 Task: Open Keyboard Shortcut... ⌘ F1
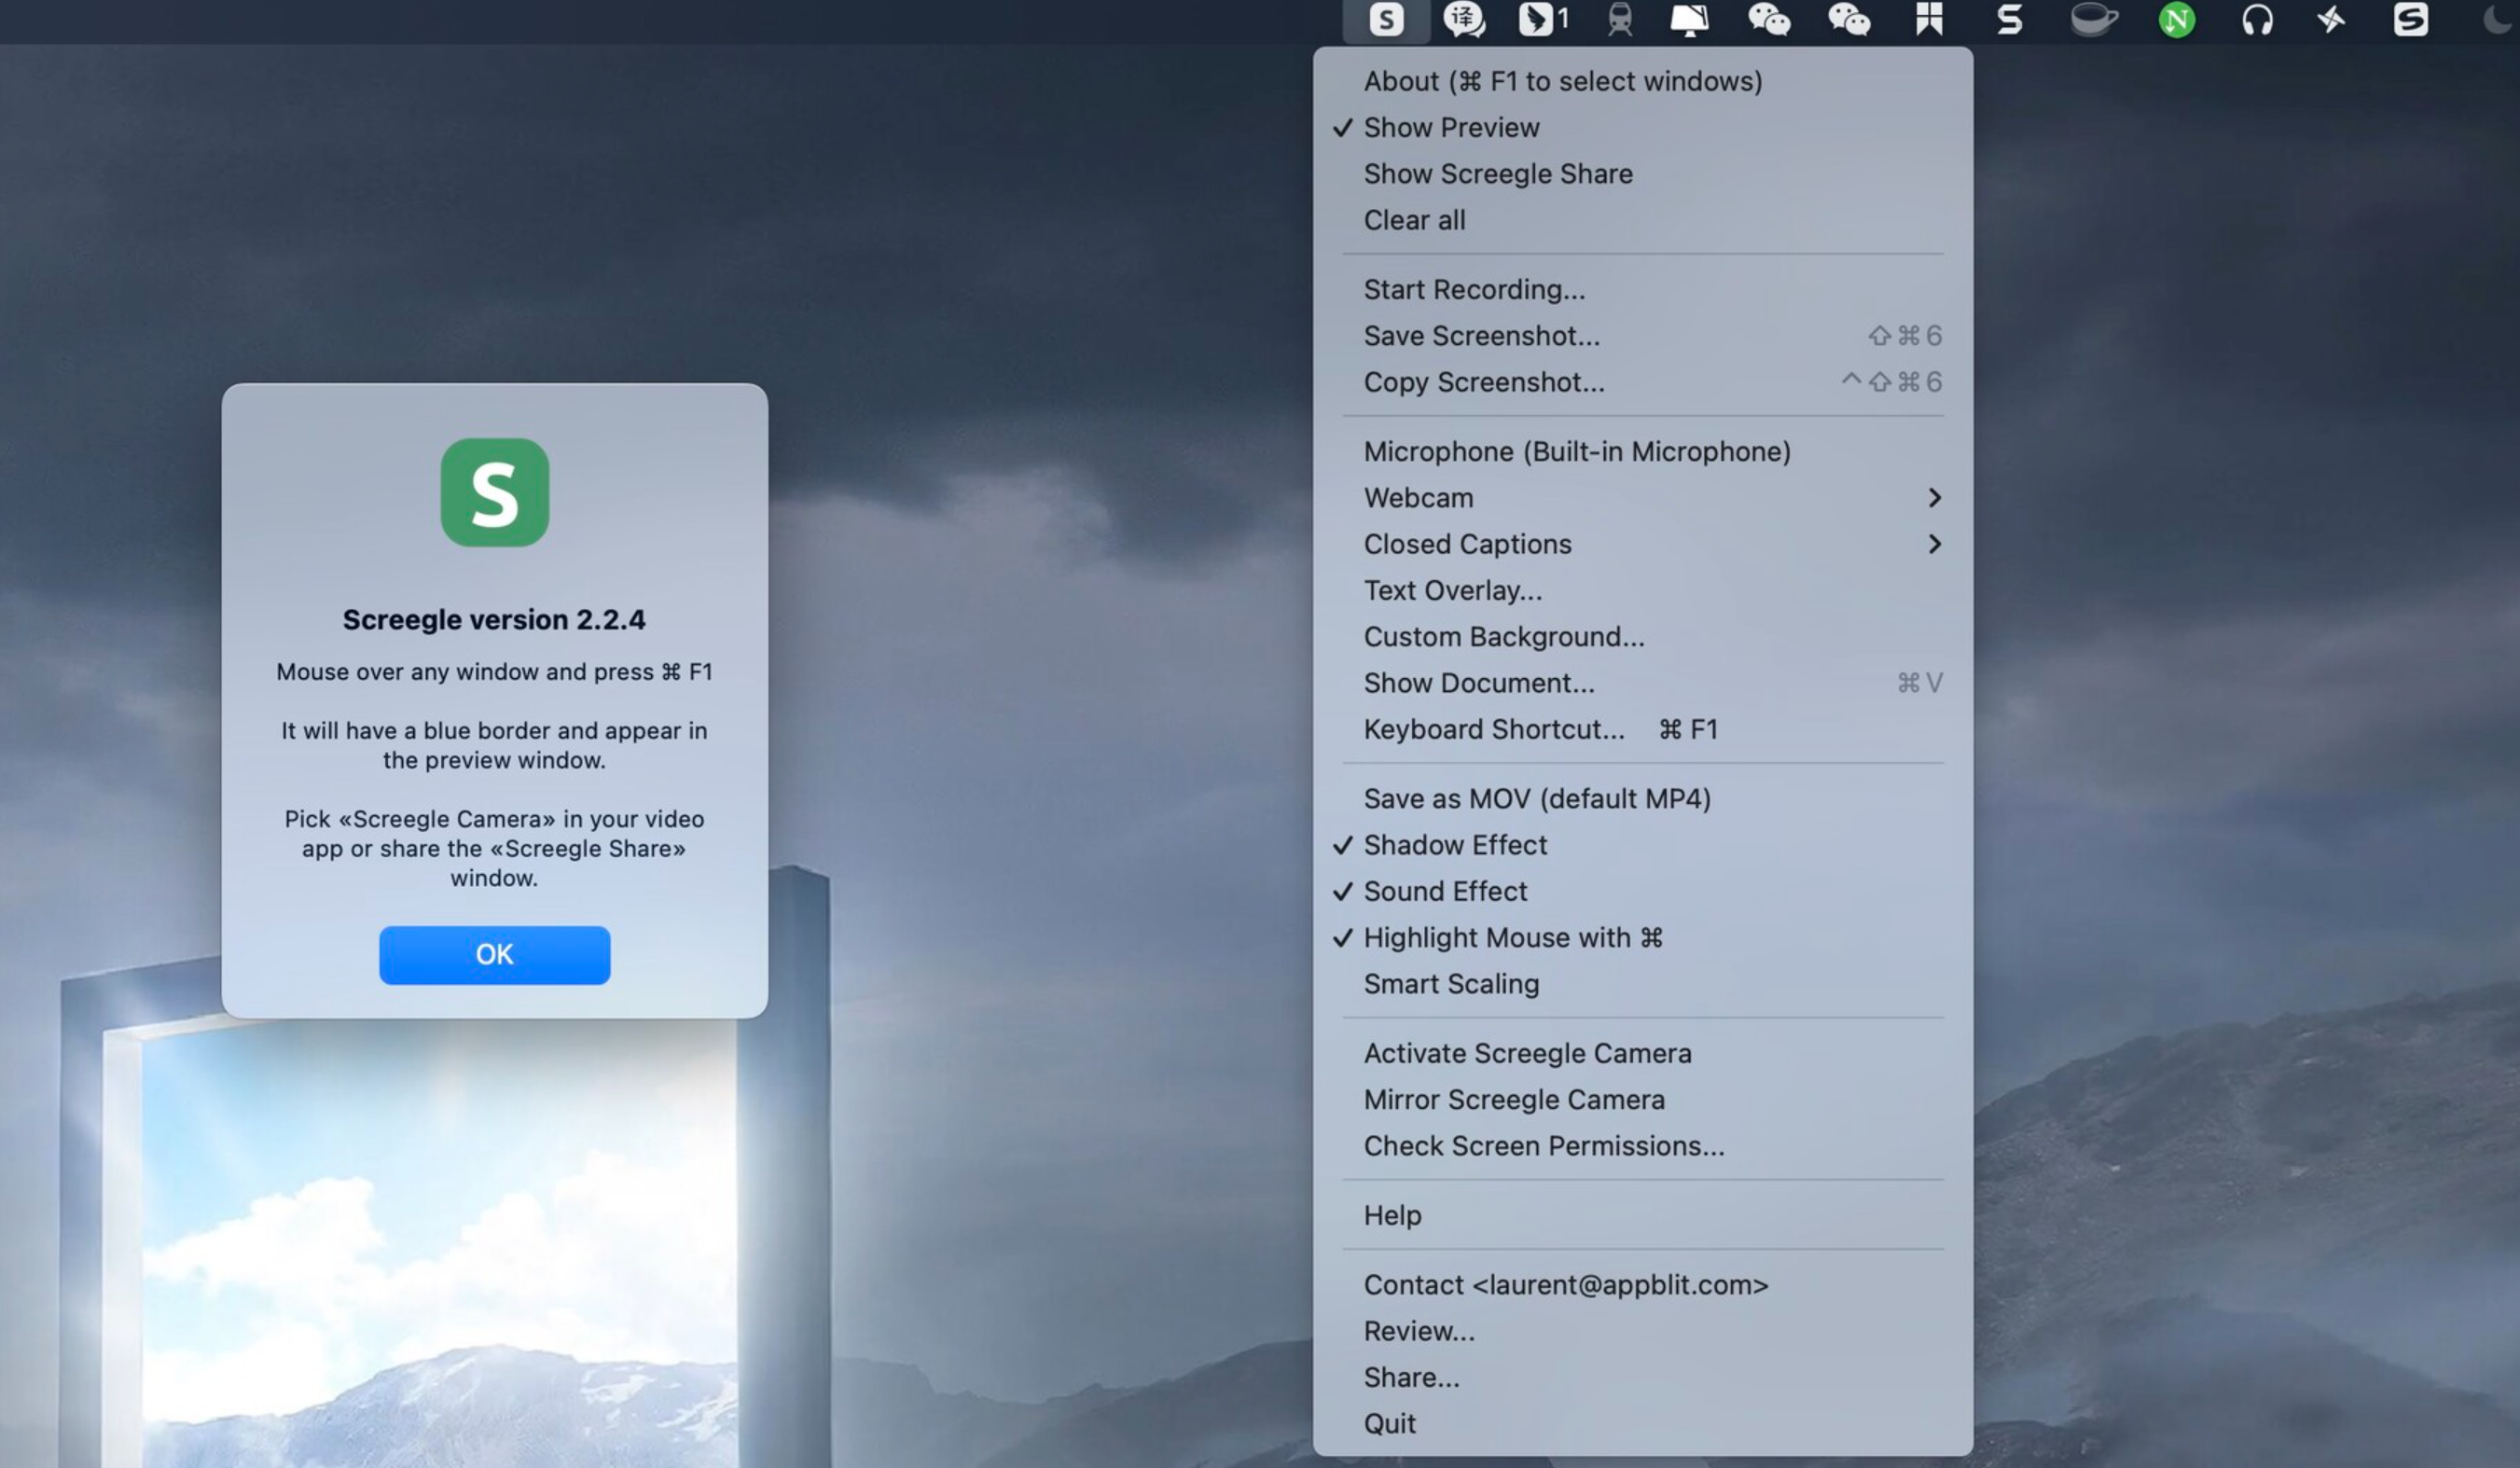pos(1643,730)
